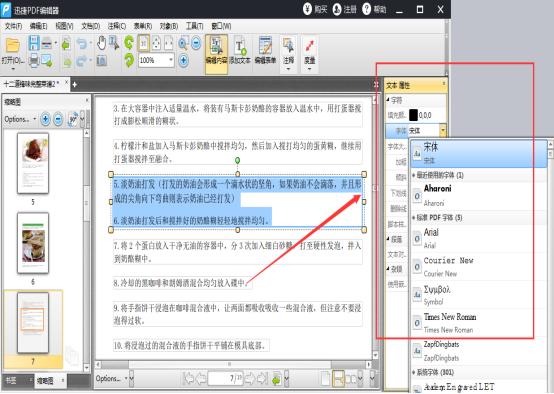Open the File menu
The height and width of the screenshot is (394, 554).
pyautogui.click(x=13, y=26)
